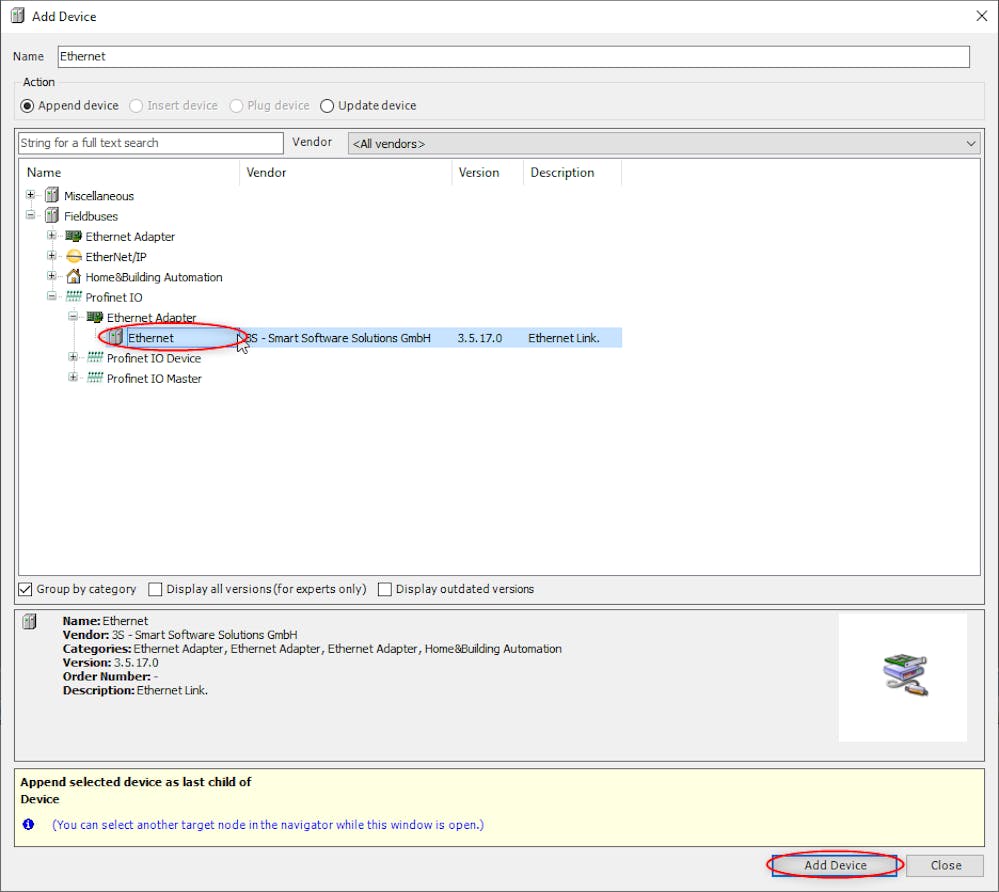Click the Profinet IO Master icon
999x892 pixels.
click(x=95, y=377)
